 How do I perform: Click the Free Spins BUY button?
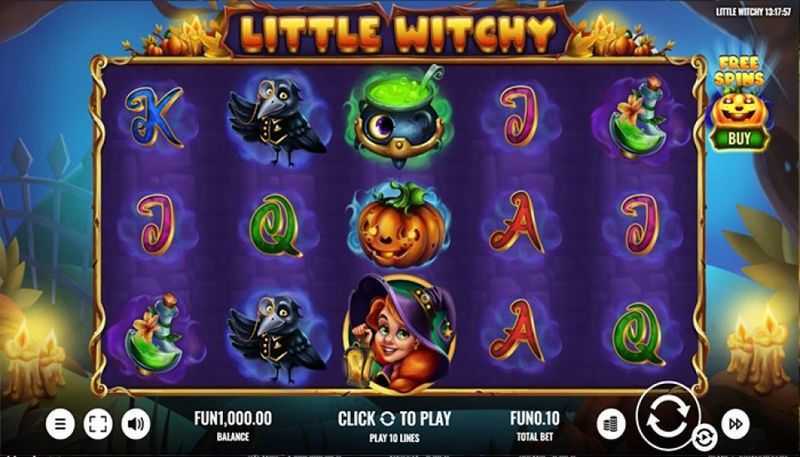pos(739,138)
